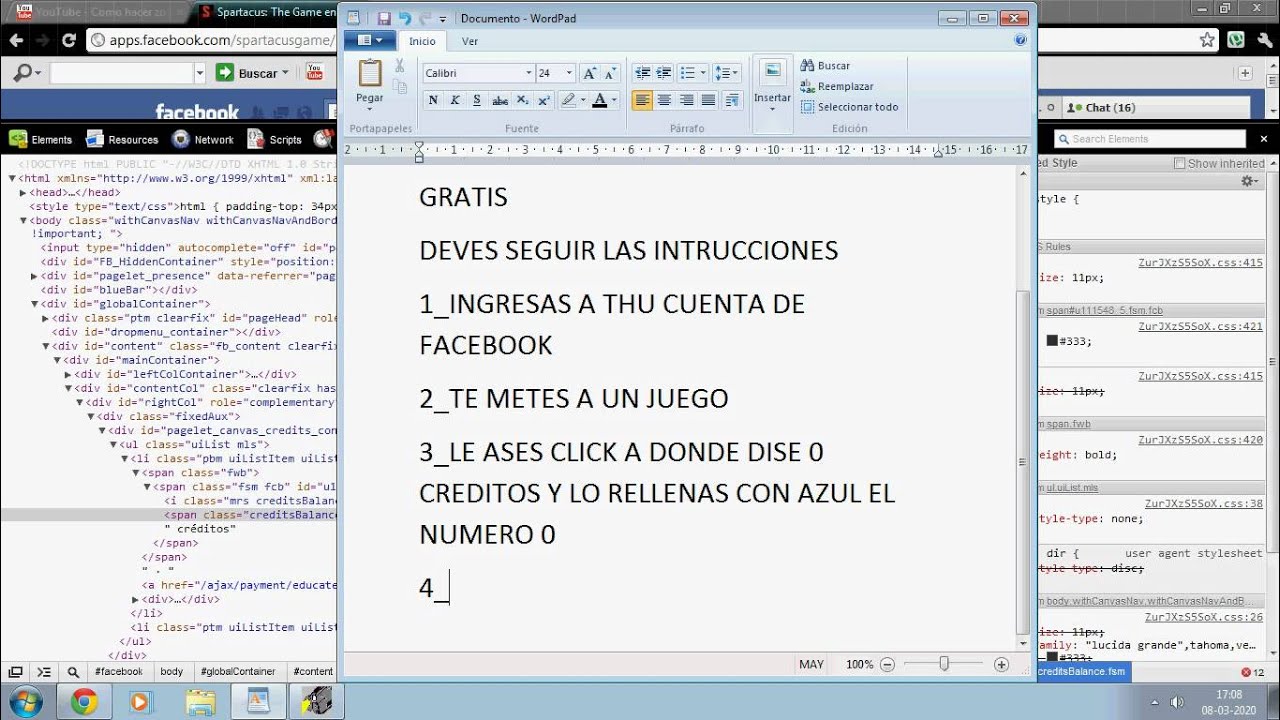
Task: Switch to the Inicio ribbon tab
Action: (x=422, y=41)
